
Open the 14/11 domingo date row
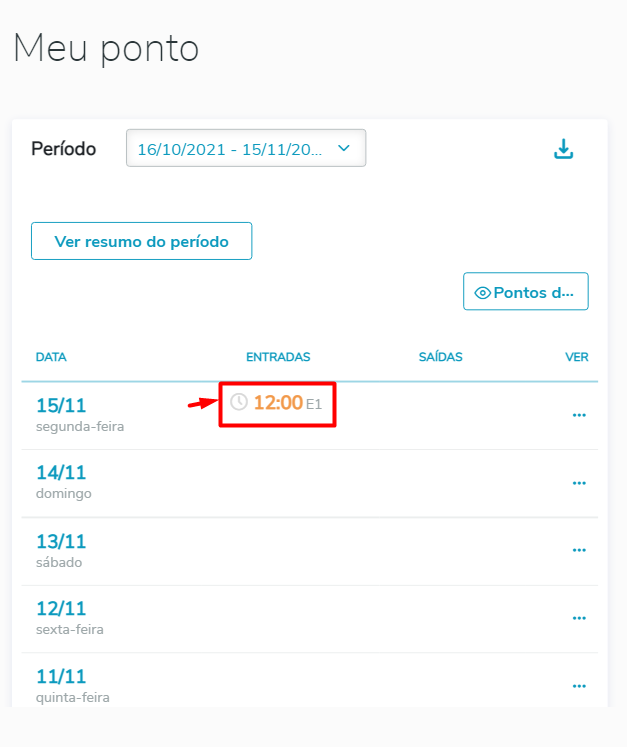click(61, 474)
